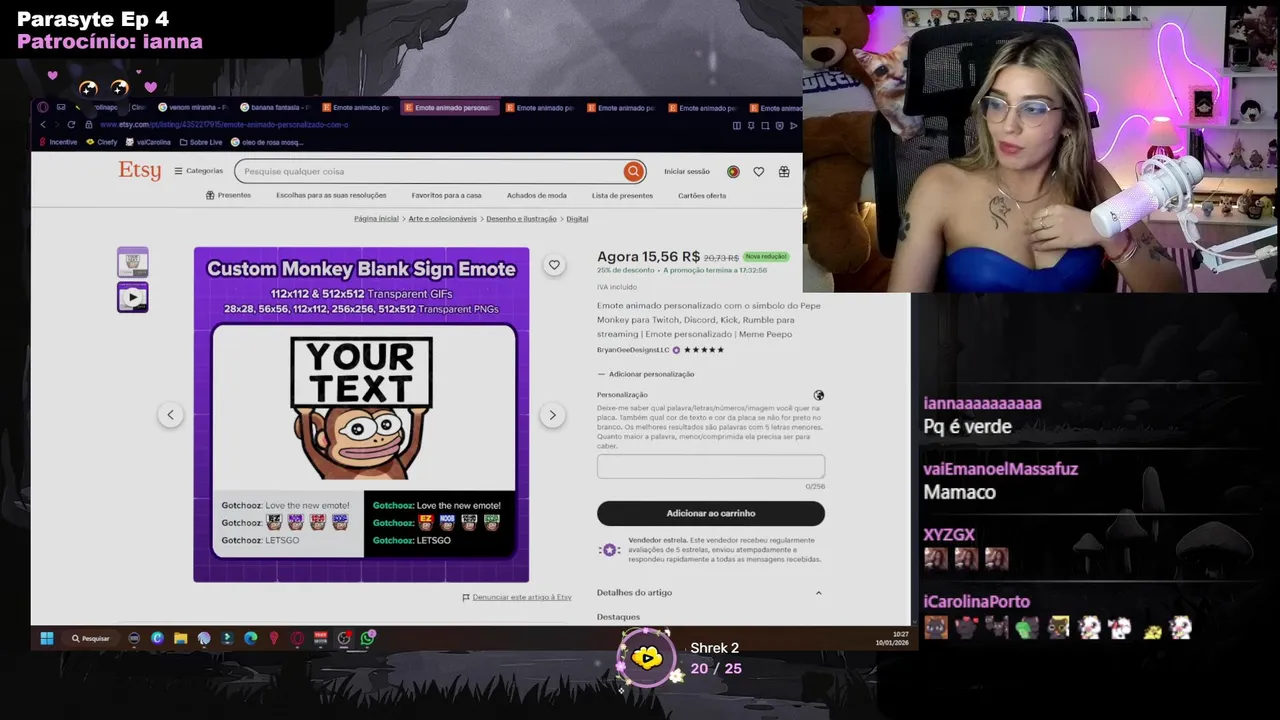
Task: Open the Incentive bookmark
Action: (x=58, y=142)
